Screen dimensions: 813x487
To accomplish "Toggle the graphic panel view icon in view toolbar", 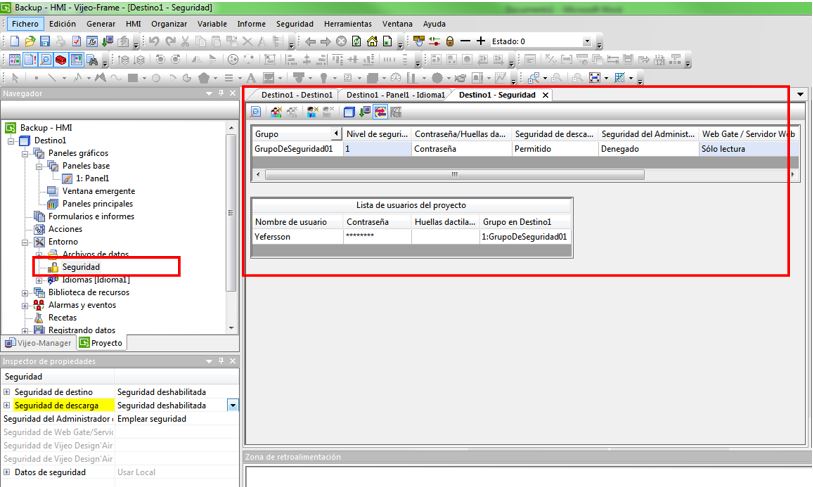I will (77, 60).
